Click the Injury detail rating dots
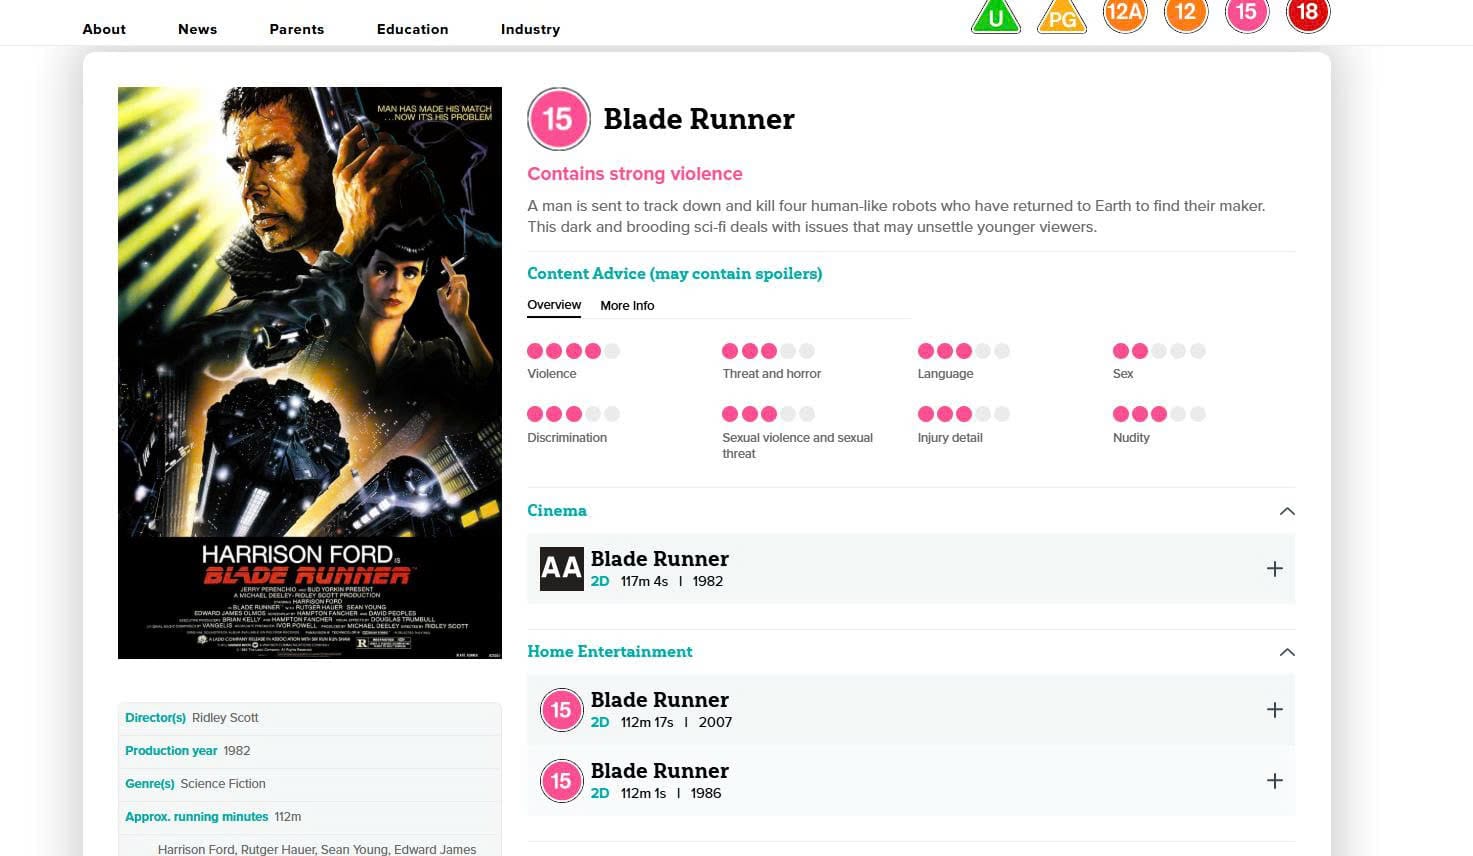 pyautogui.click(x=964, y=414)
